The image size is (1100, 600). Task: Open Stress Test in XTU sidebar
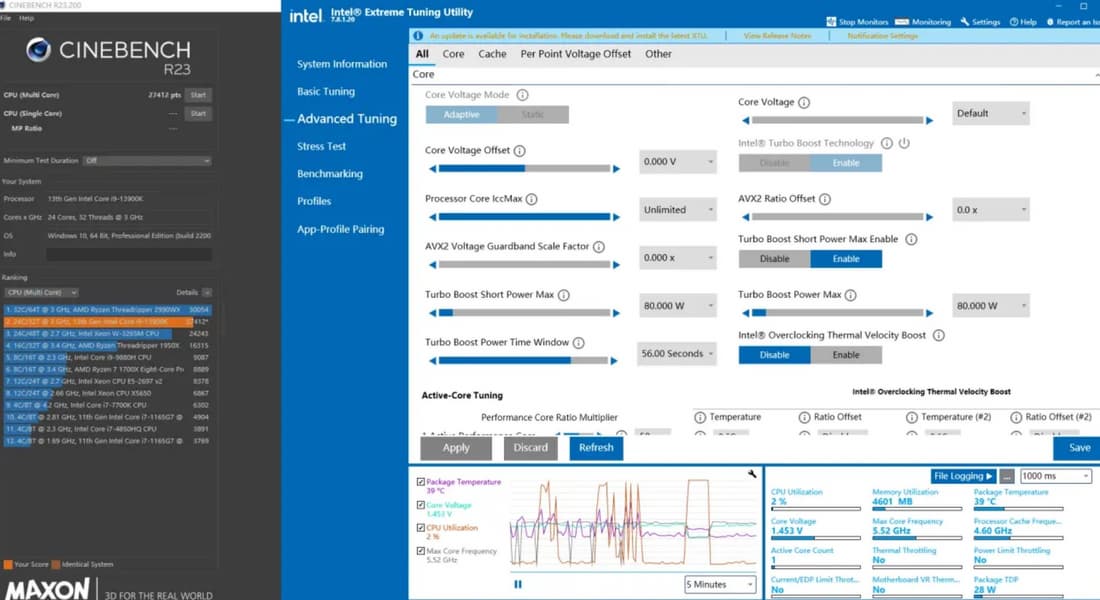(x=321, y=146)
